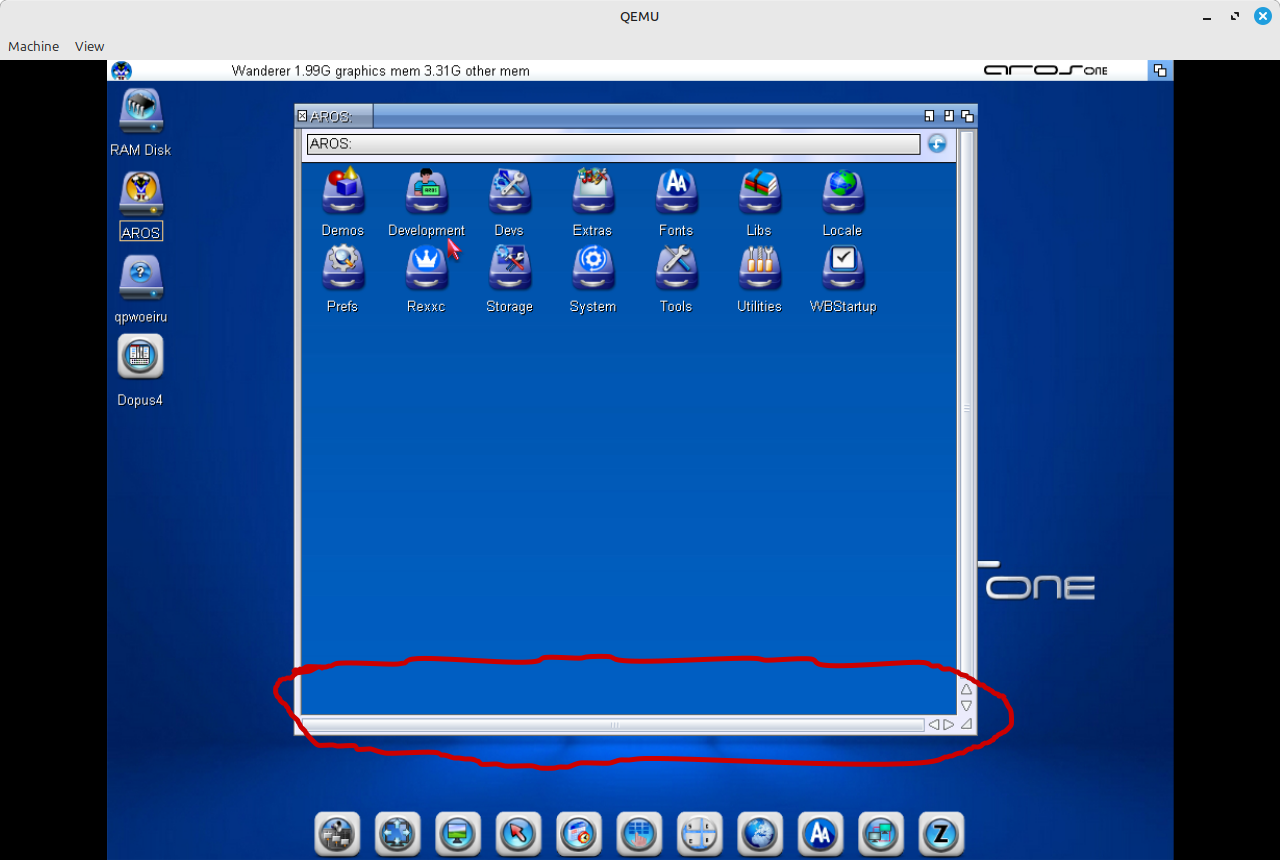Select the System drawer icon

pyautogui.click(x=593, y=268)
